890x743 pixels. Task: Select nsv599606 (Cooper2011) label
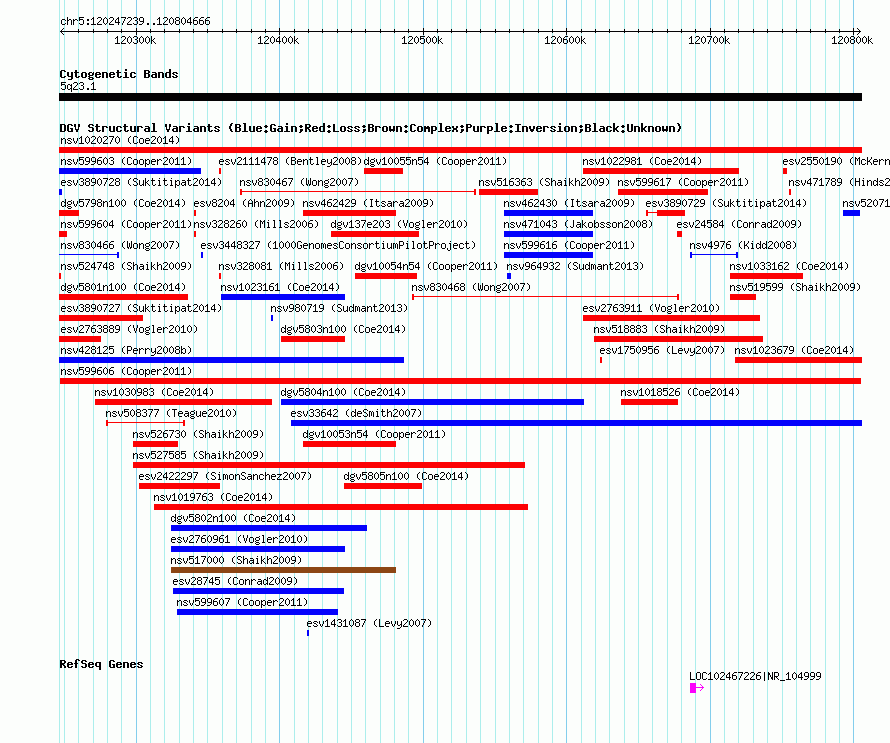point(126,371)
